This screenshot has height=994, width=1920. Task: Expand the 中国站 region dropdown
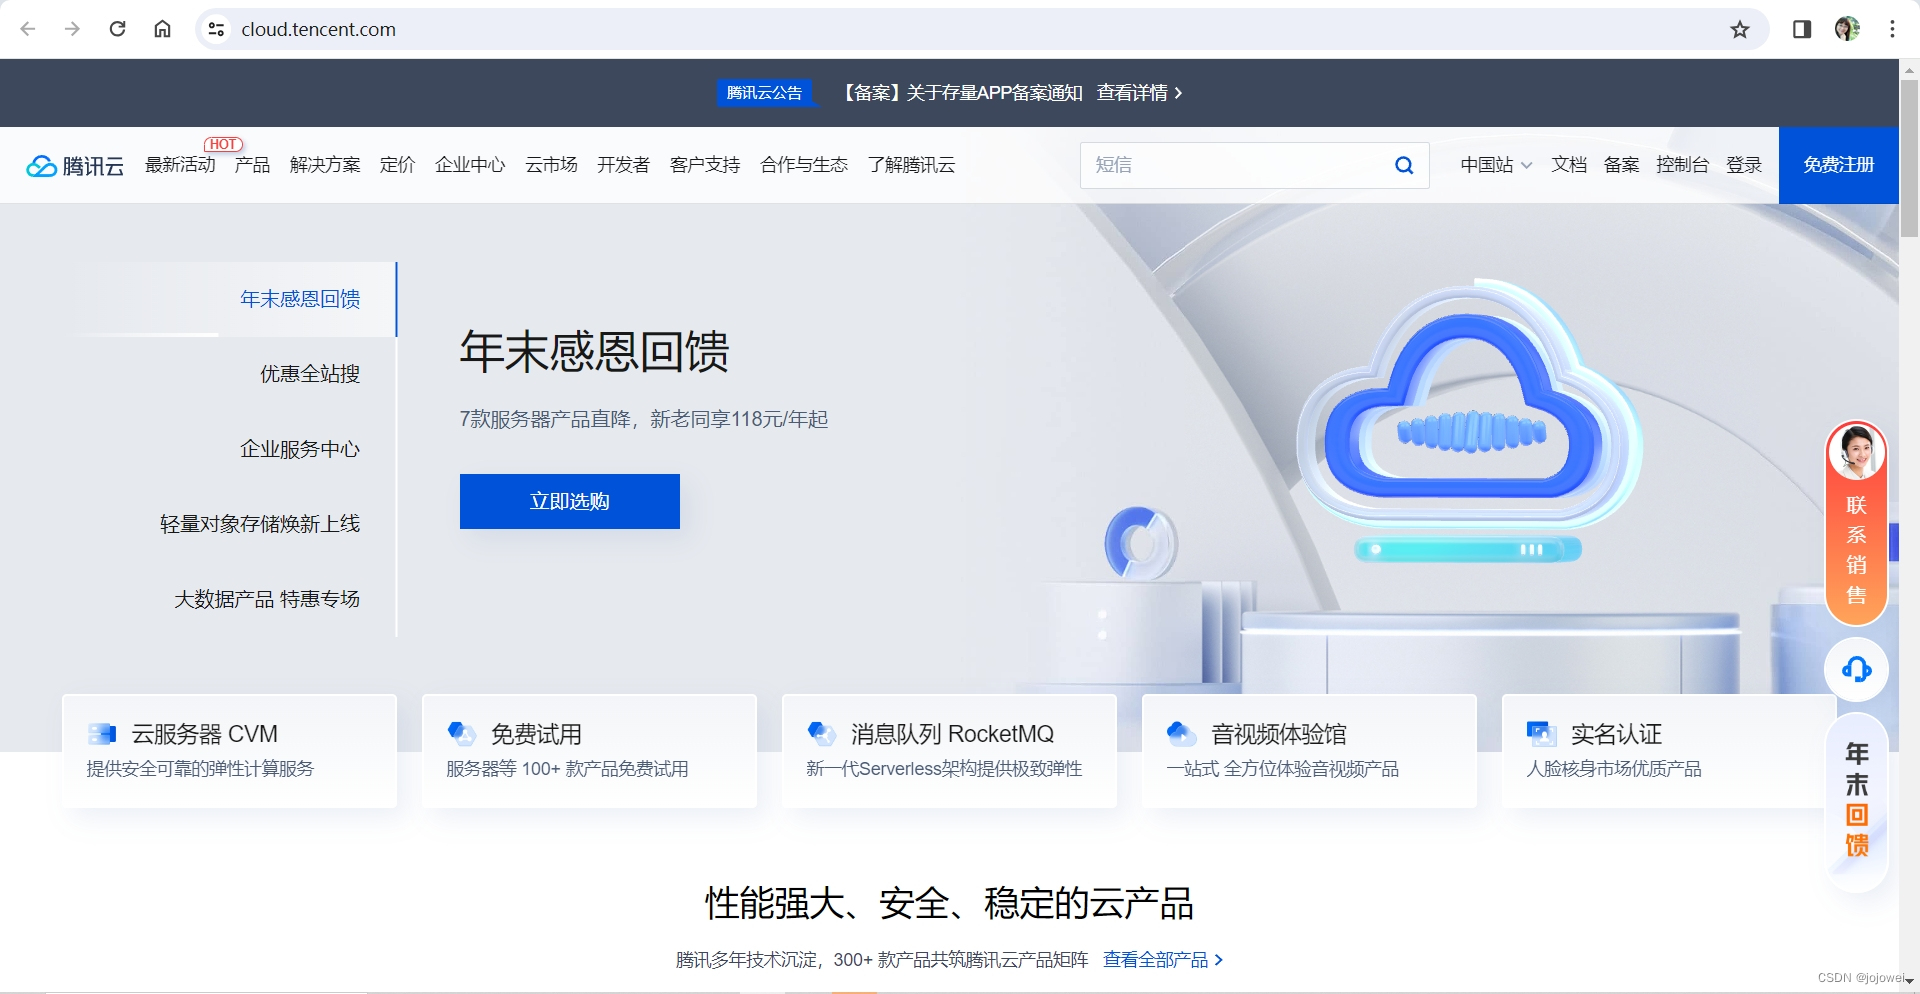pos(1494,165)
